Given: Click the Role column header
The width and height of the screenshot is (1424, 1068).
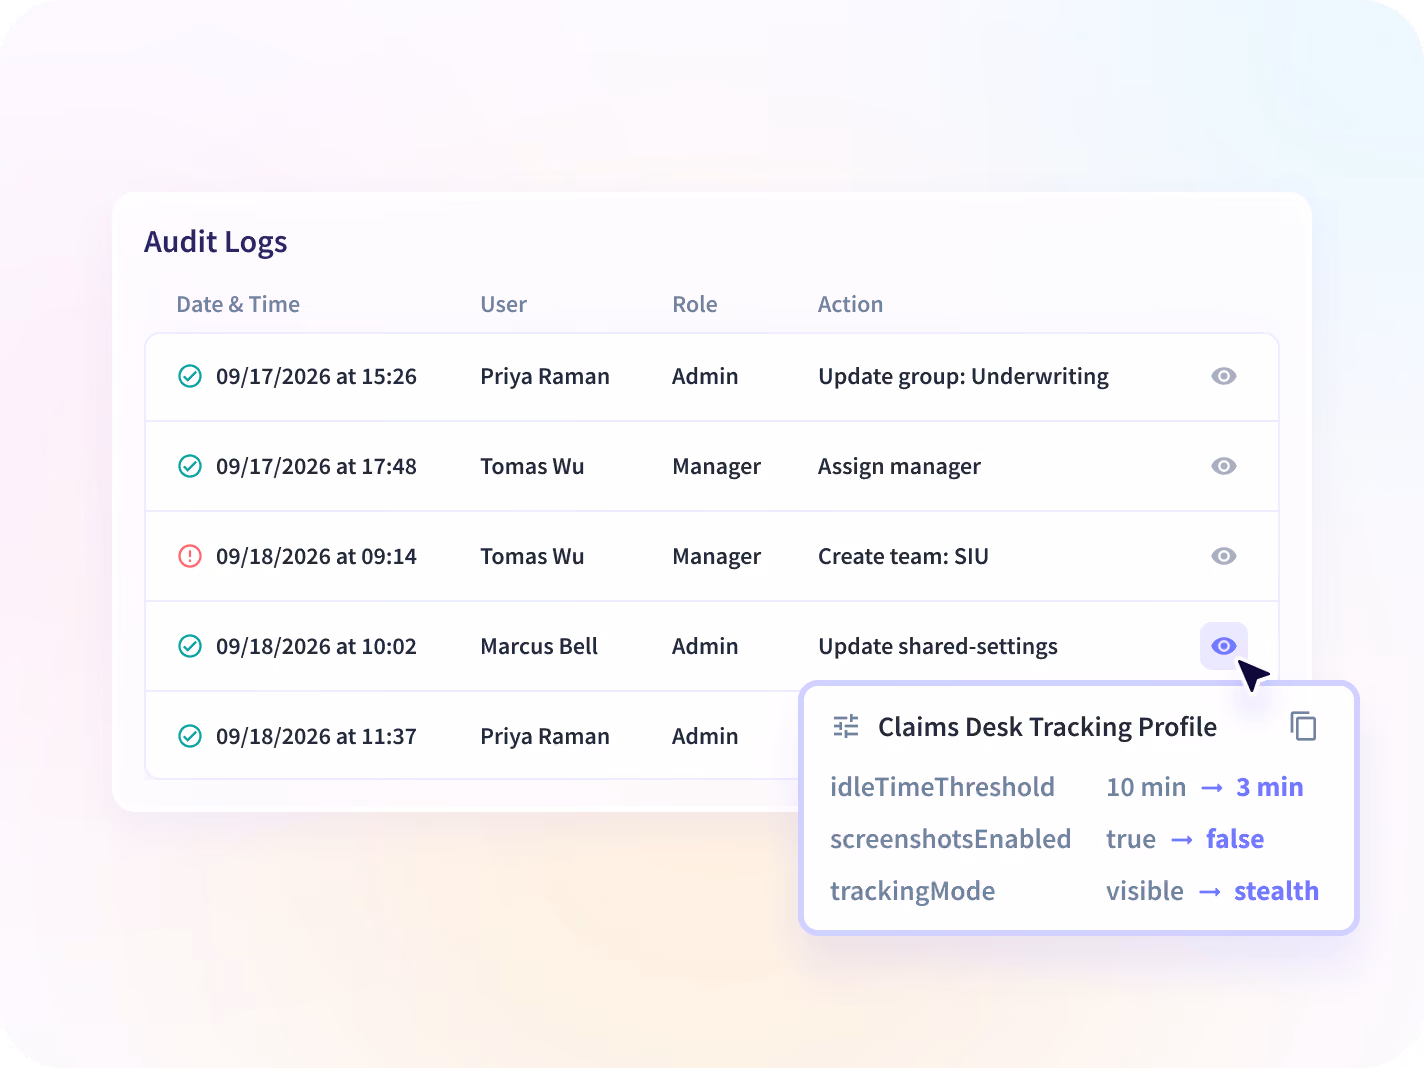Looking at the screenshot, I should coord(695,304).
